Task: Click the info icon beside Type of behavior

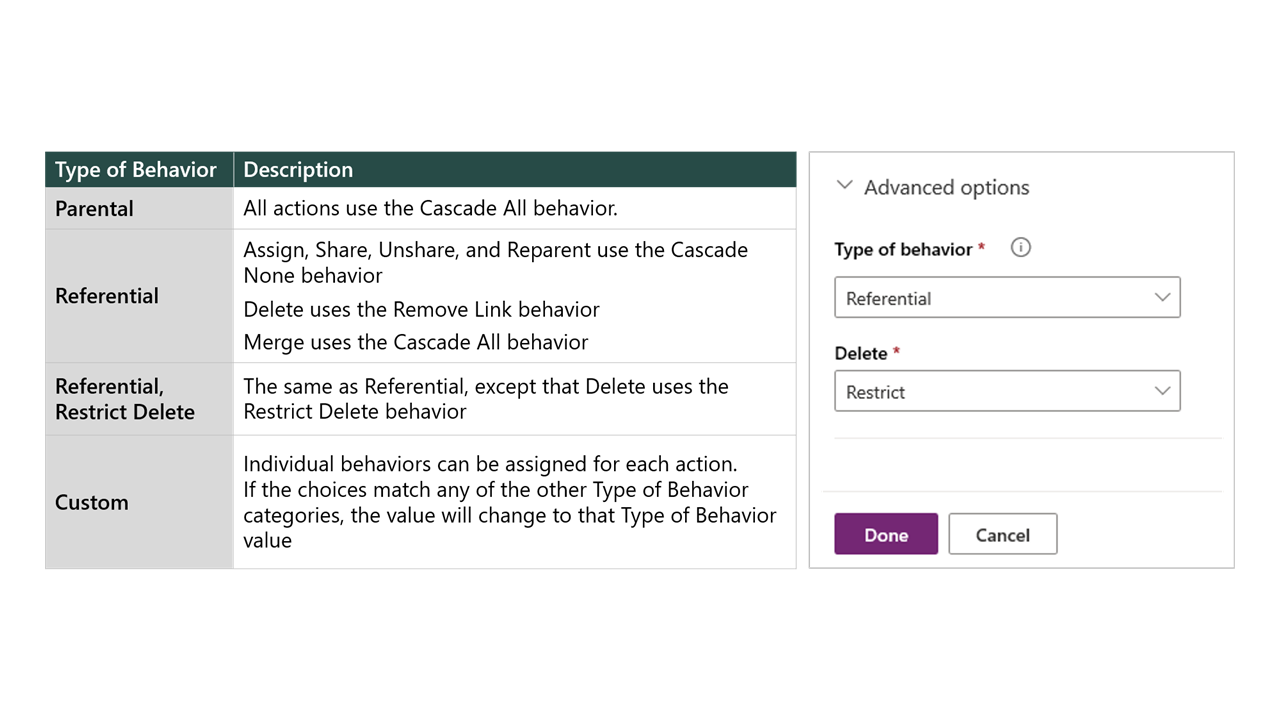Action: tap(1020, 247)
